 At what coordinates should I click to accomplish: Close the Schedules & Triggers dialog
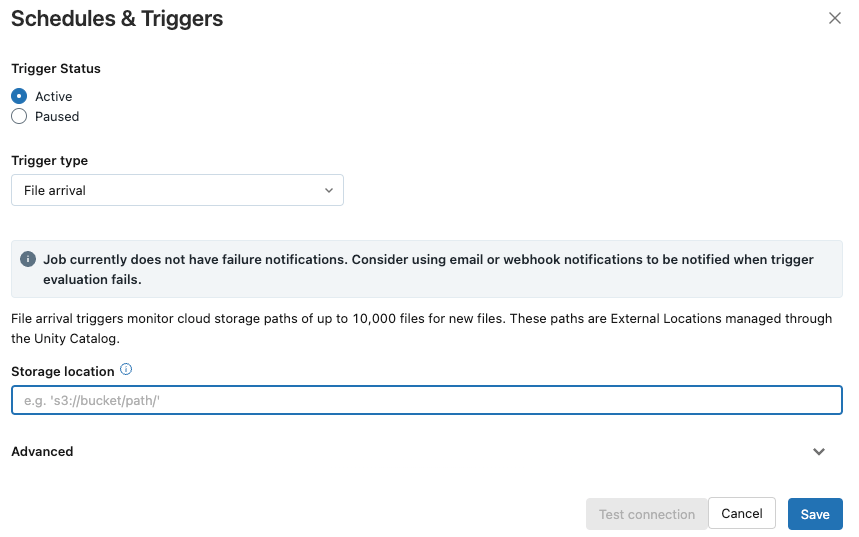(834, 18)
